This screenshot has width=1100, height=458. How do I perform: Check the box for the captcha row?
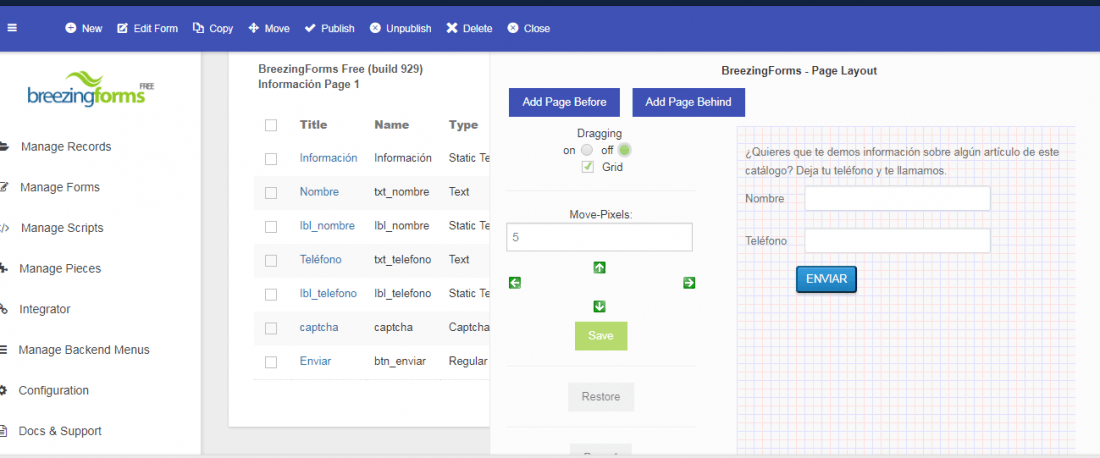(x=271, y=328)
